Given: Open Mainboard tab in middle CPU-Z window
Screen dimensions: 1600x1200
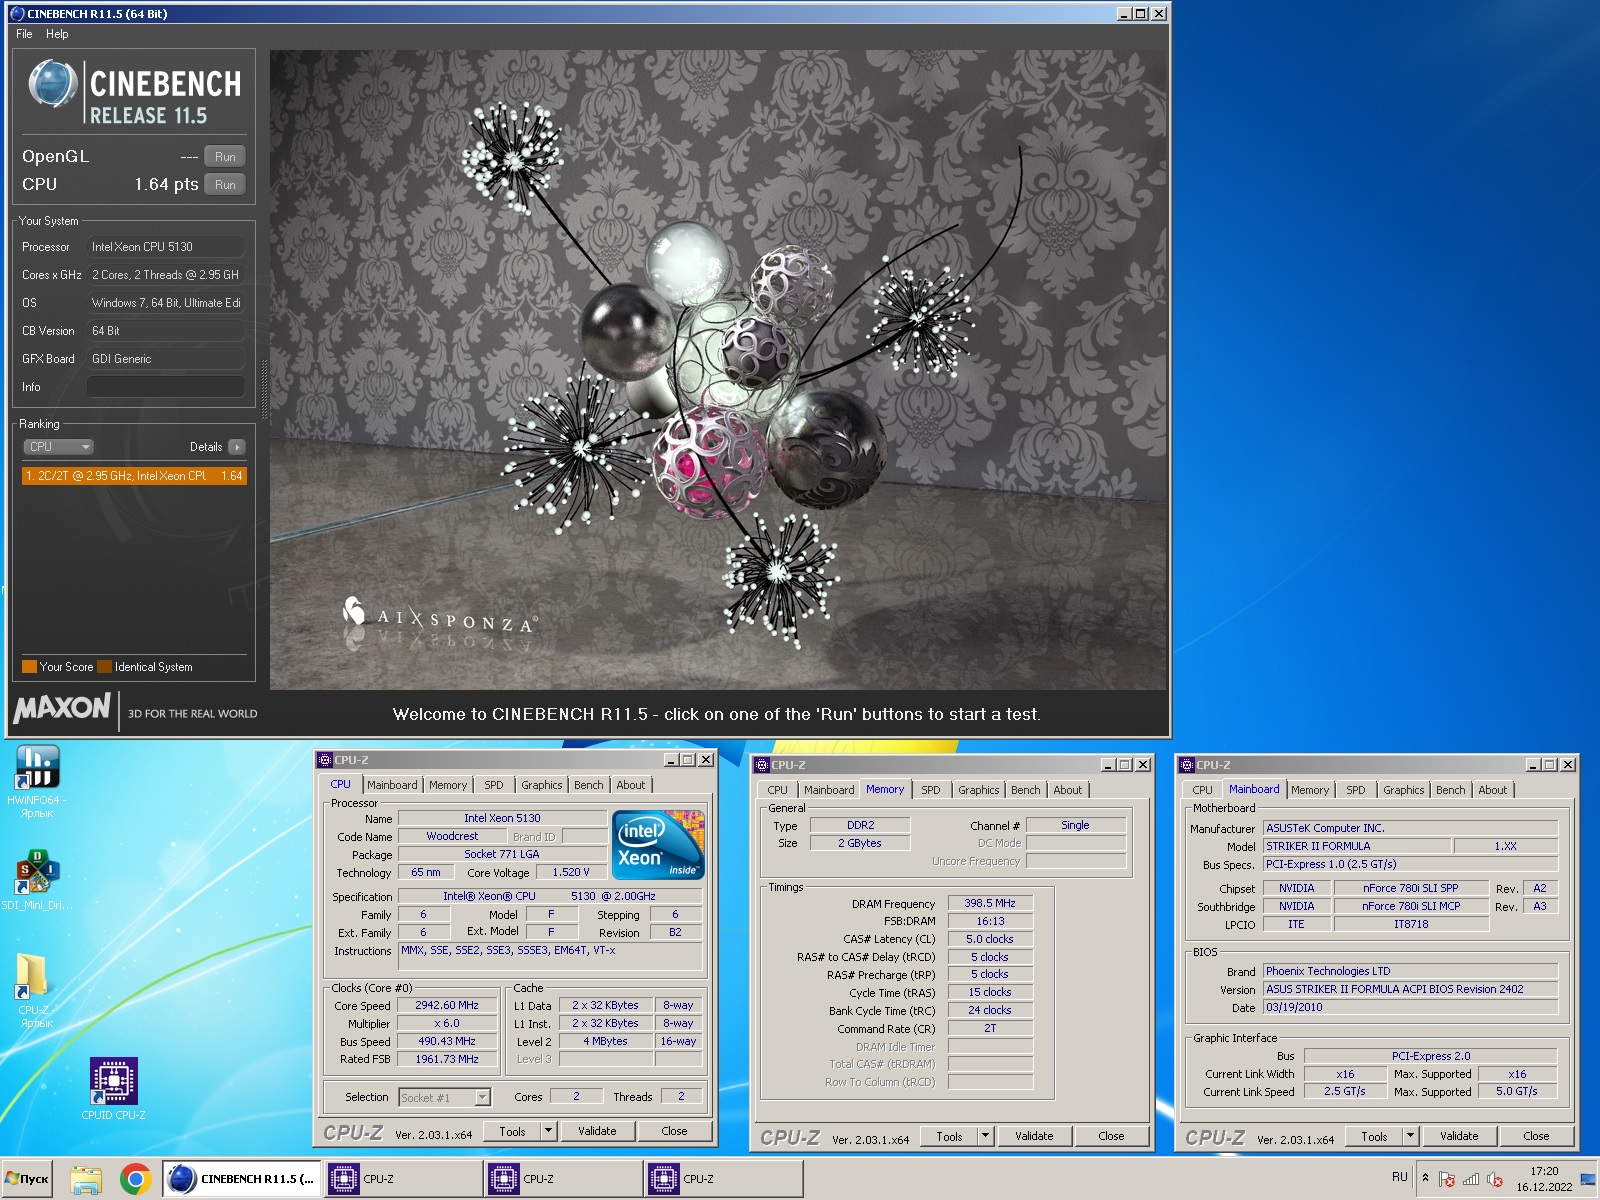Looking at the screenshot, I should click(x=829, y=790).
